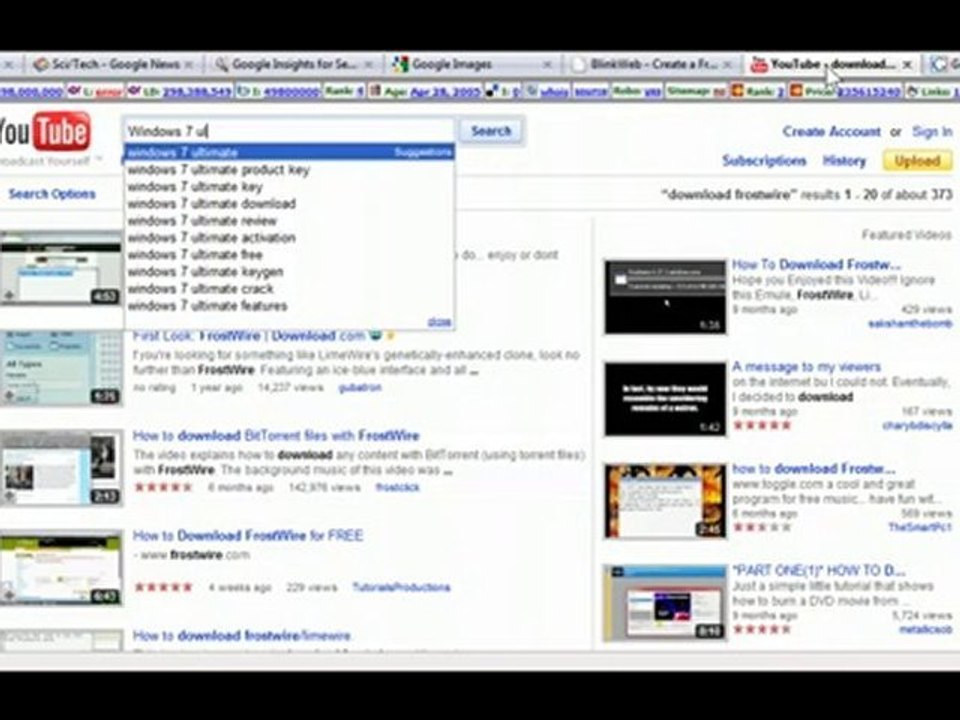
Task: Open thumbnail of 'Download FrostWire for FREE' video
Action: click(61, 568)
